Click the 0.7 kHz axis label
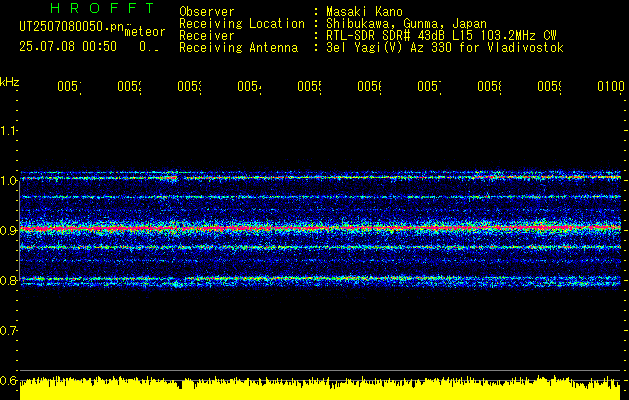 [x=8, y=330]
